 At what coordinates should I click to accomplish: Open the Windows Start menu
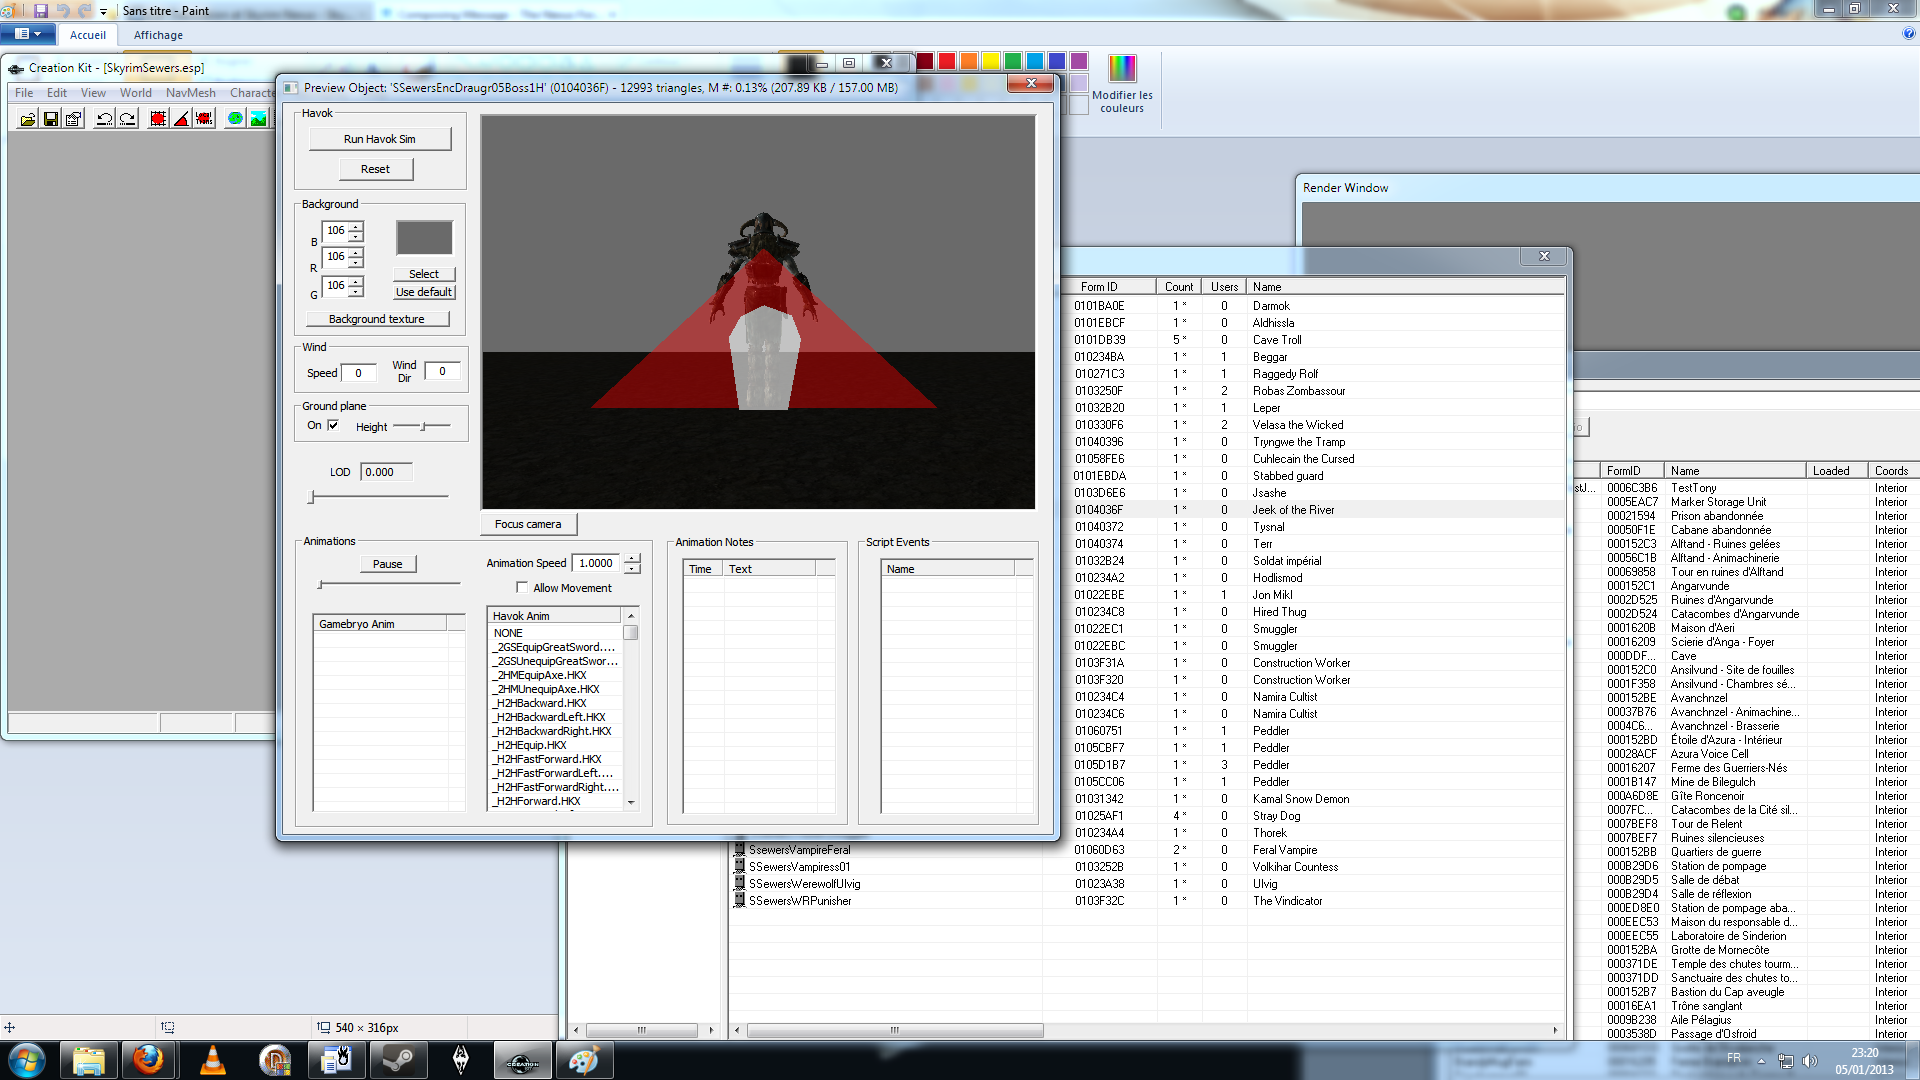[27, 1060]
